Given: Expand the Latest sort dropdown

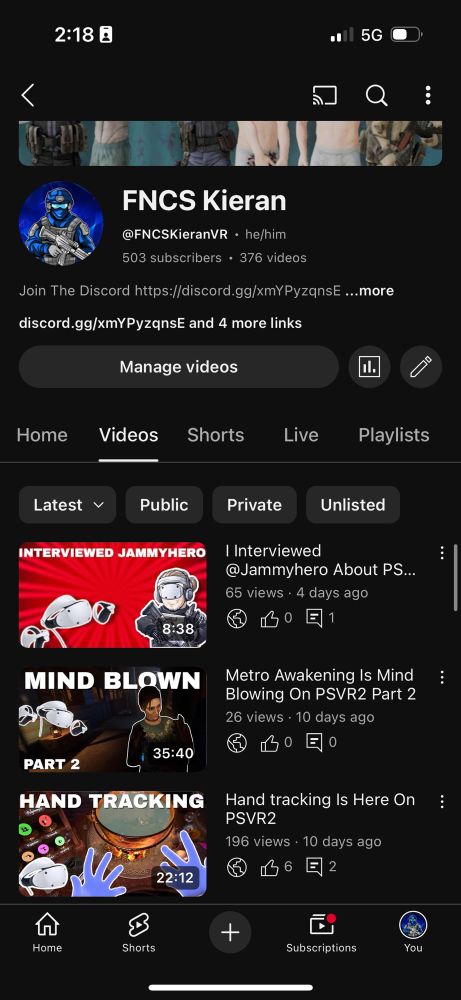Looking at the screenshot, I should point(68,504).
